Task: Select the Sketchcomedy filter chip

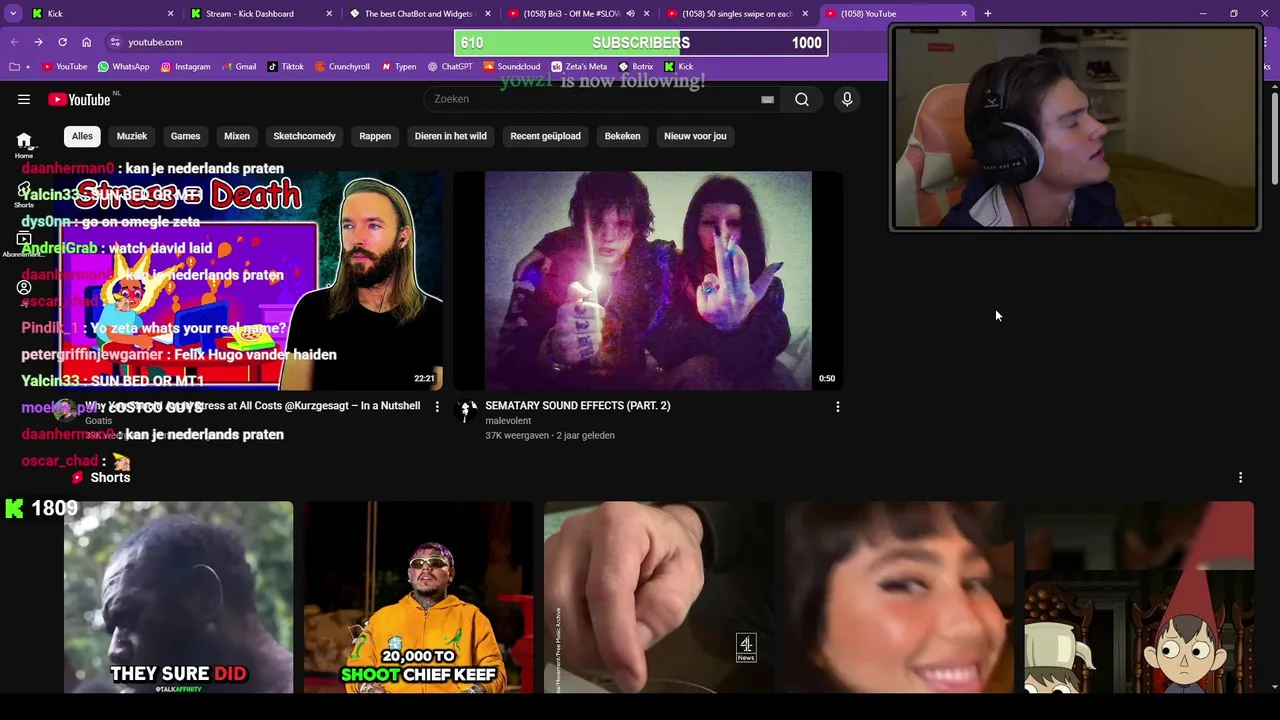Action: 304,136
